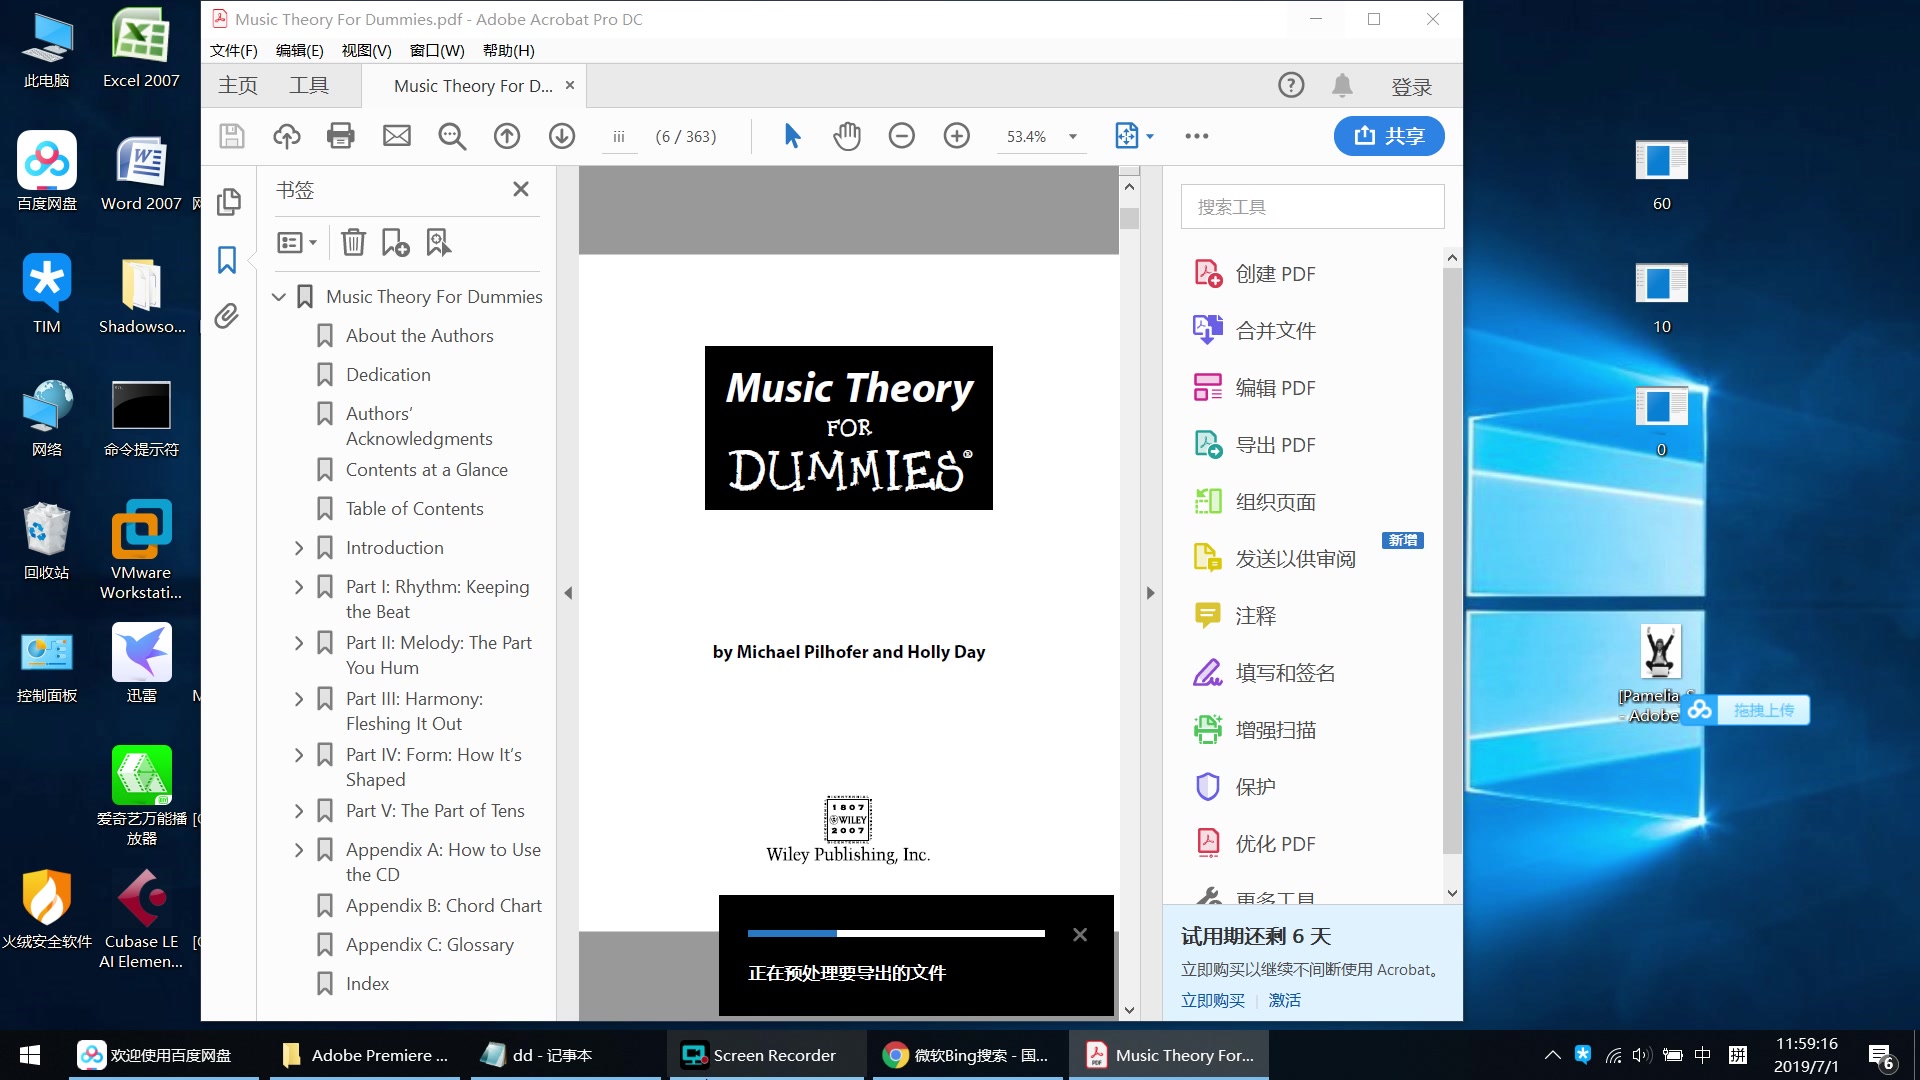Collapse Music Theory For Dummies bookmark

pos(279,297)
